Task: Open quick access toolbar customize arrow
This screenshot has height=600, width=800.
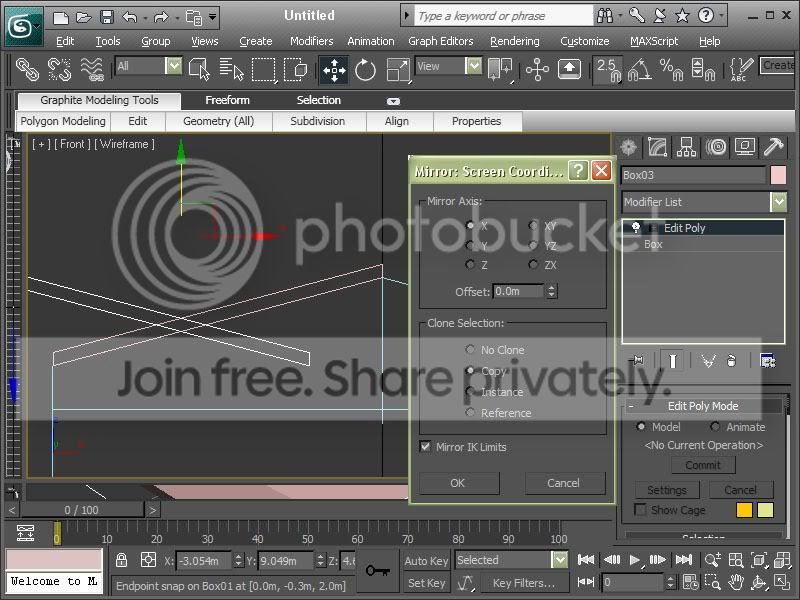Action: (213, 17)
